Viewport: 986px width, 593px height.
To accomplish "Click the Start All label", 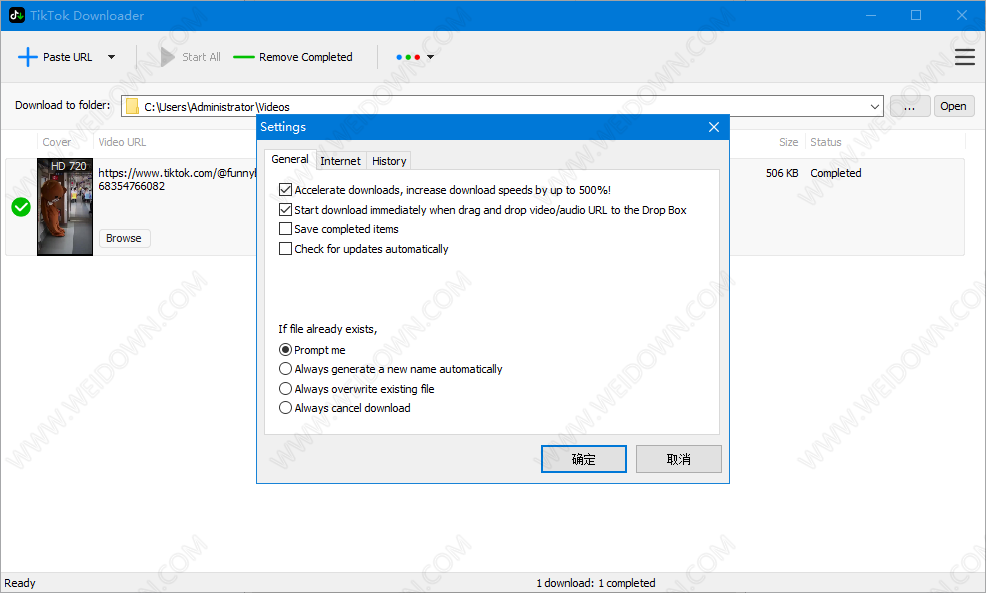I will (x=201, y=57).
